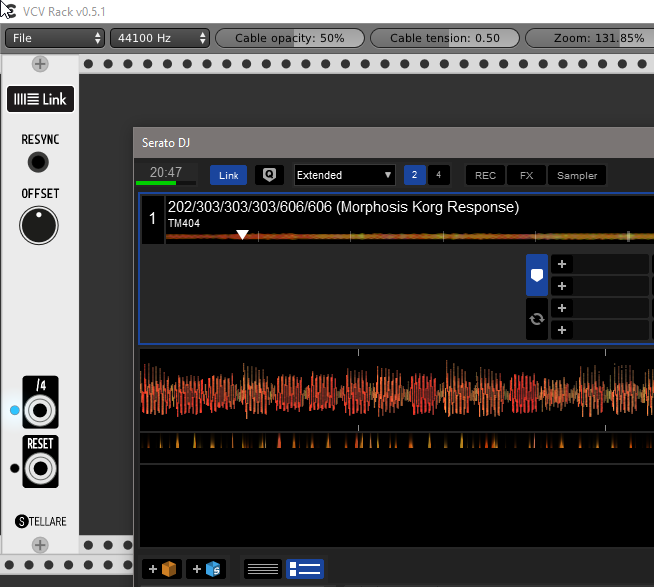Click the RESET output jack
The height and width of the screenshot is (587, 654).
click(x=41, y=467)
